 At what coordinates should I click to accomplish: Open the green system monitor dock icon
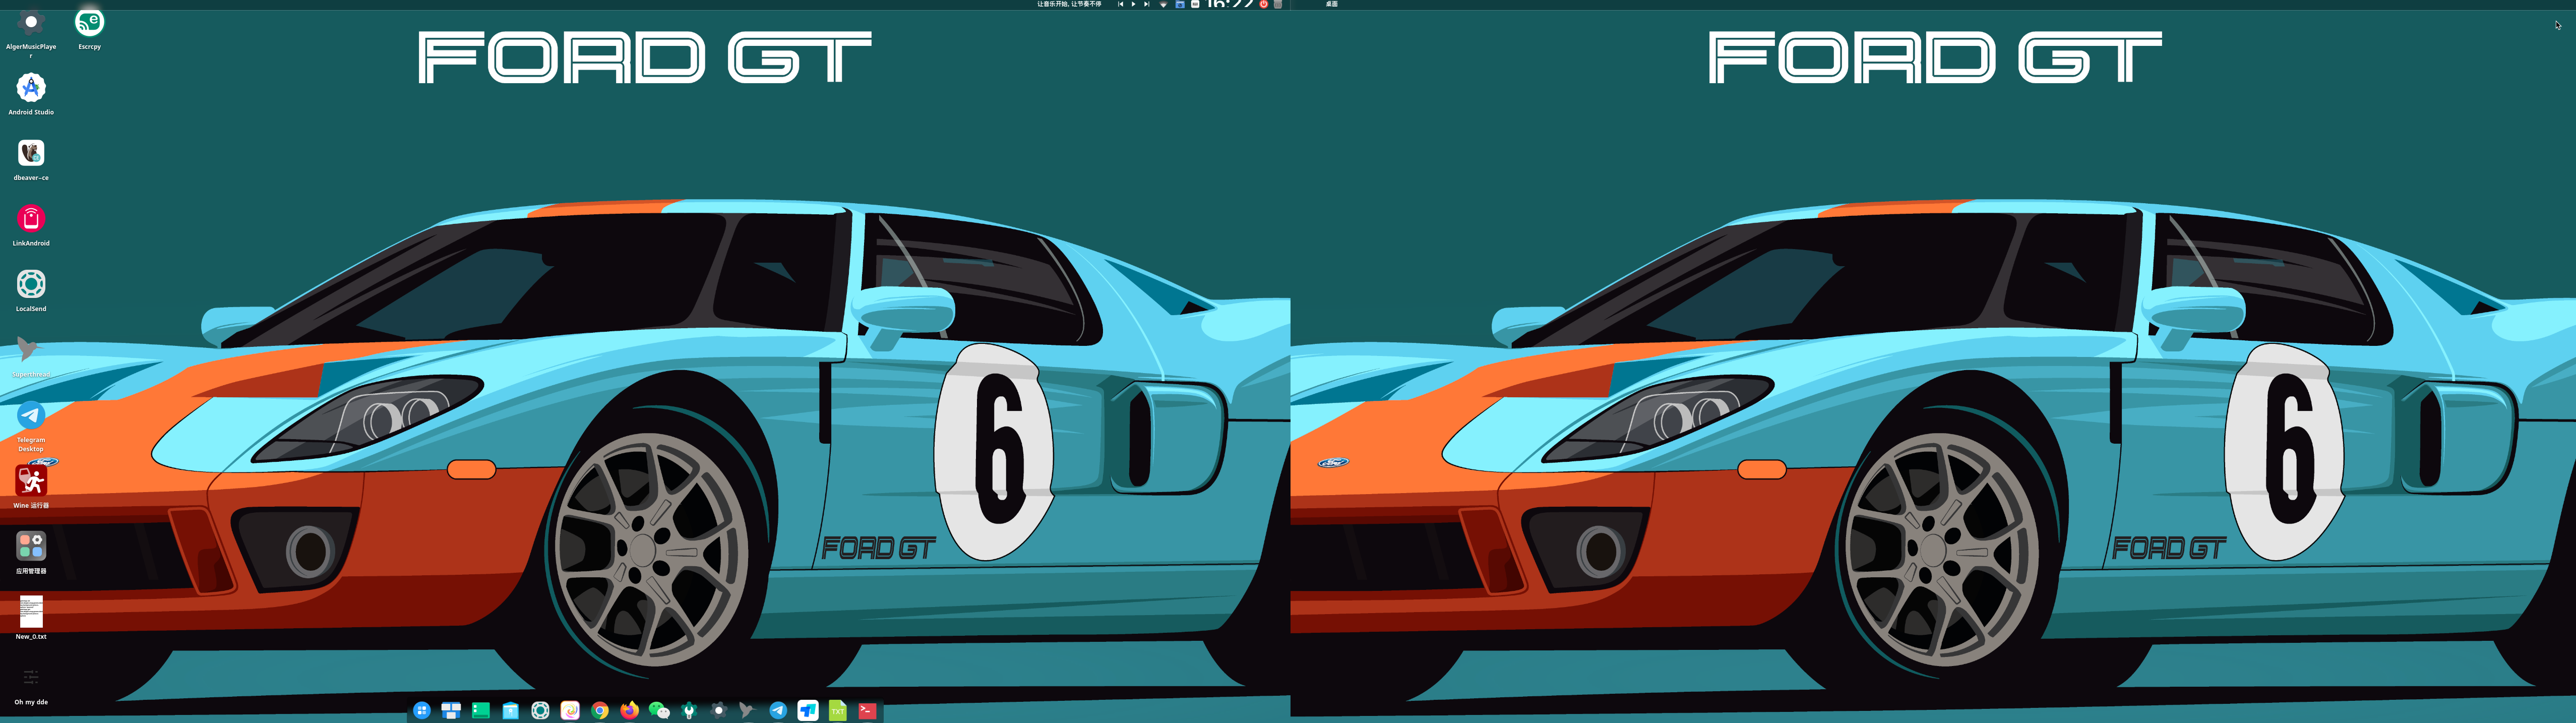(481, 710)
